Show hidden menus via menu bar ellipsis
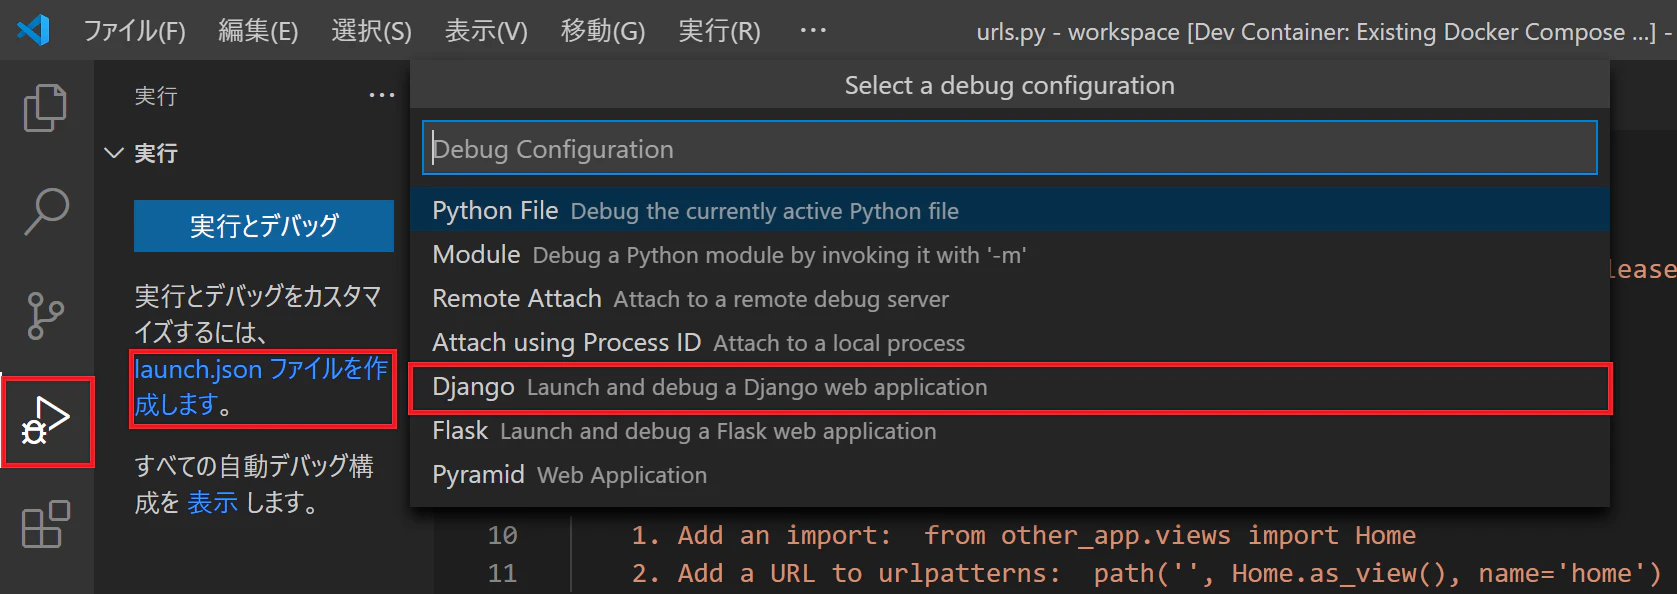 click(813, 31)
